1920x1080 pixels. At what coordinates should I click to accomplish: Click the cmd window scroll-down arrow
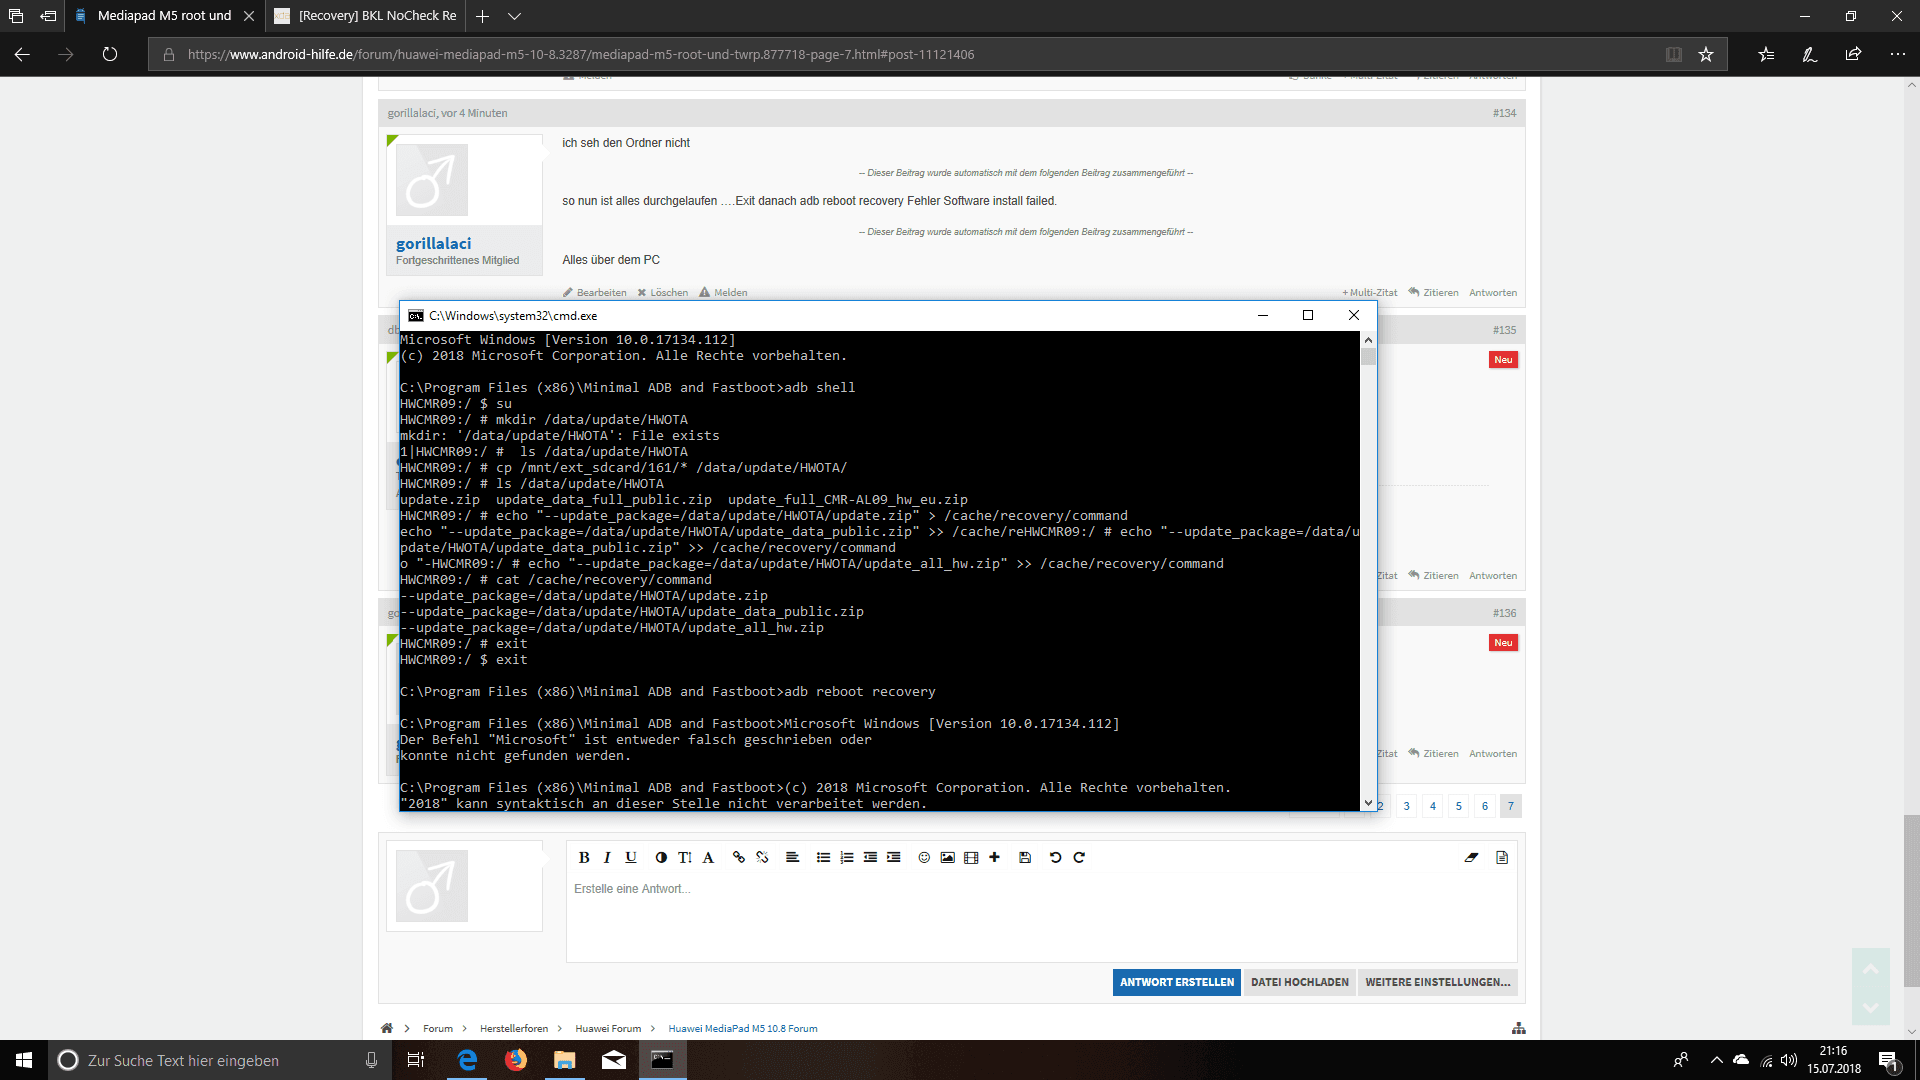1368,802
